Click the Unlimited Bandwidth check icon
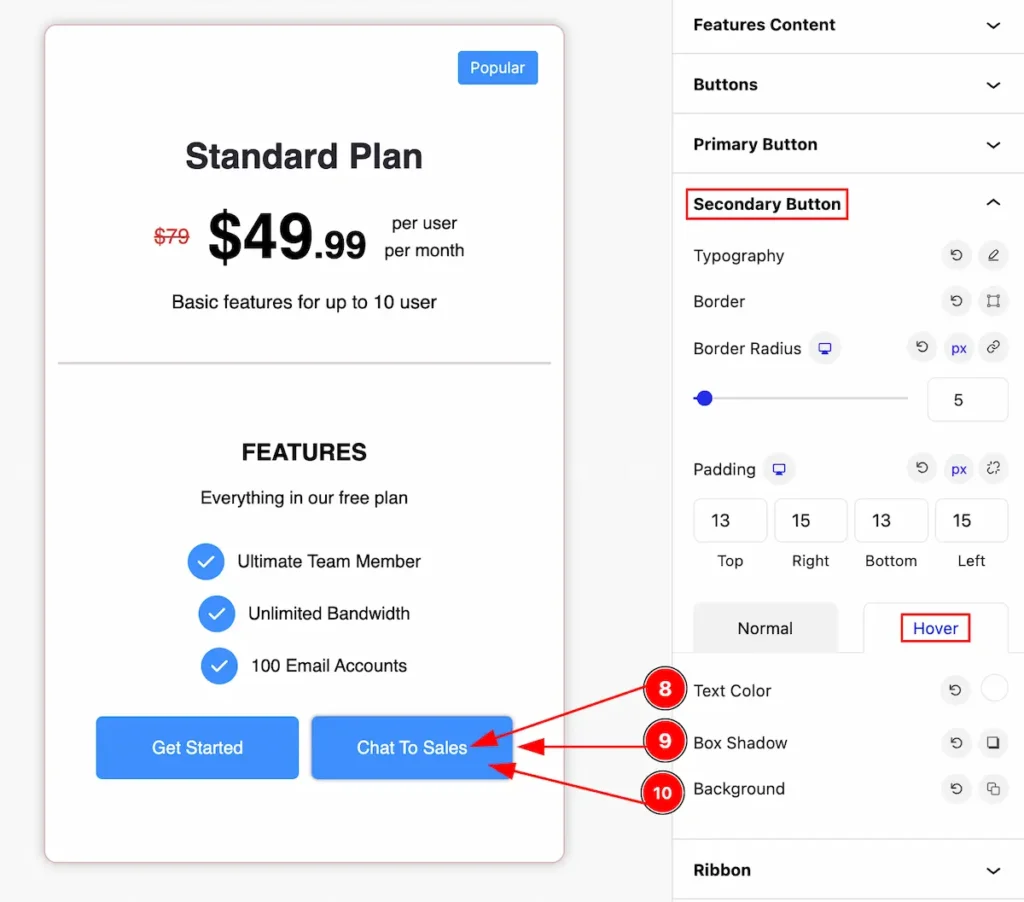This screenshot has height=902, width=1024. [217, 613]
